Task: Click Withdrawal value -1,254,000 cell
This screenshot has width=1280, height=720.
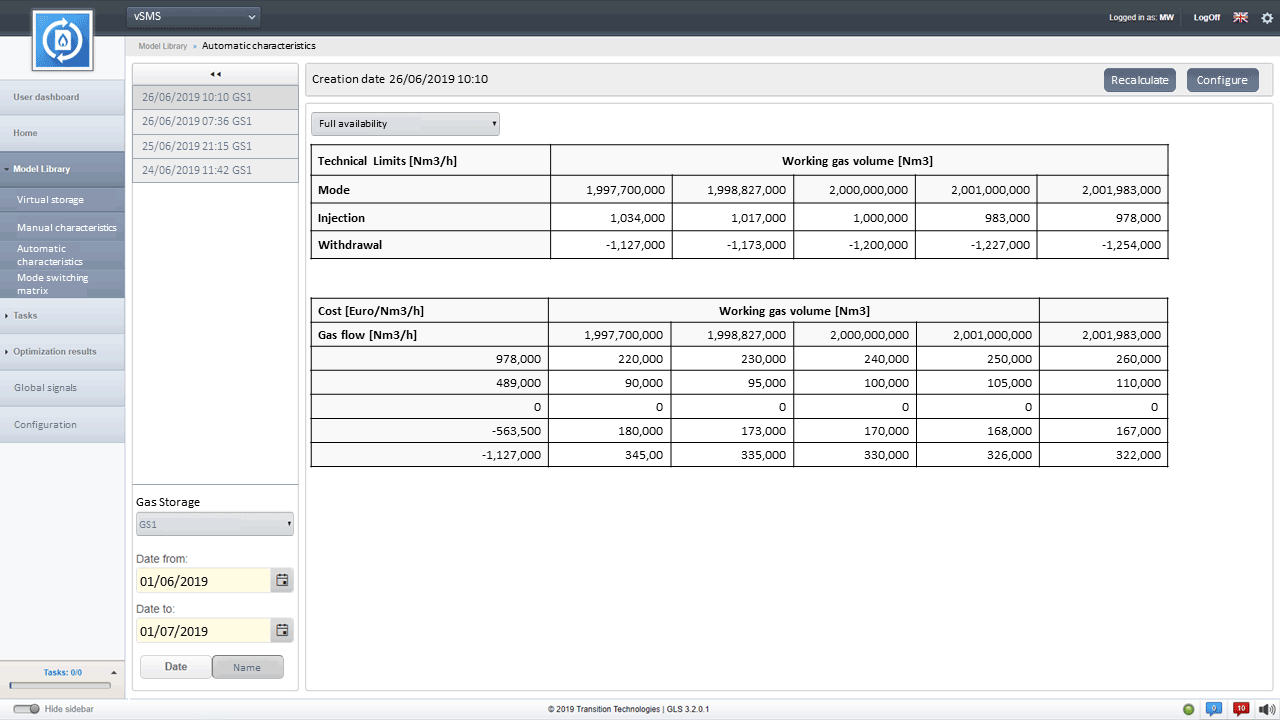Action: click(x=1102, y=245)
